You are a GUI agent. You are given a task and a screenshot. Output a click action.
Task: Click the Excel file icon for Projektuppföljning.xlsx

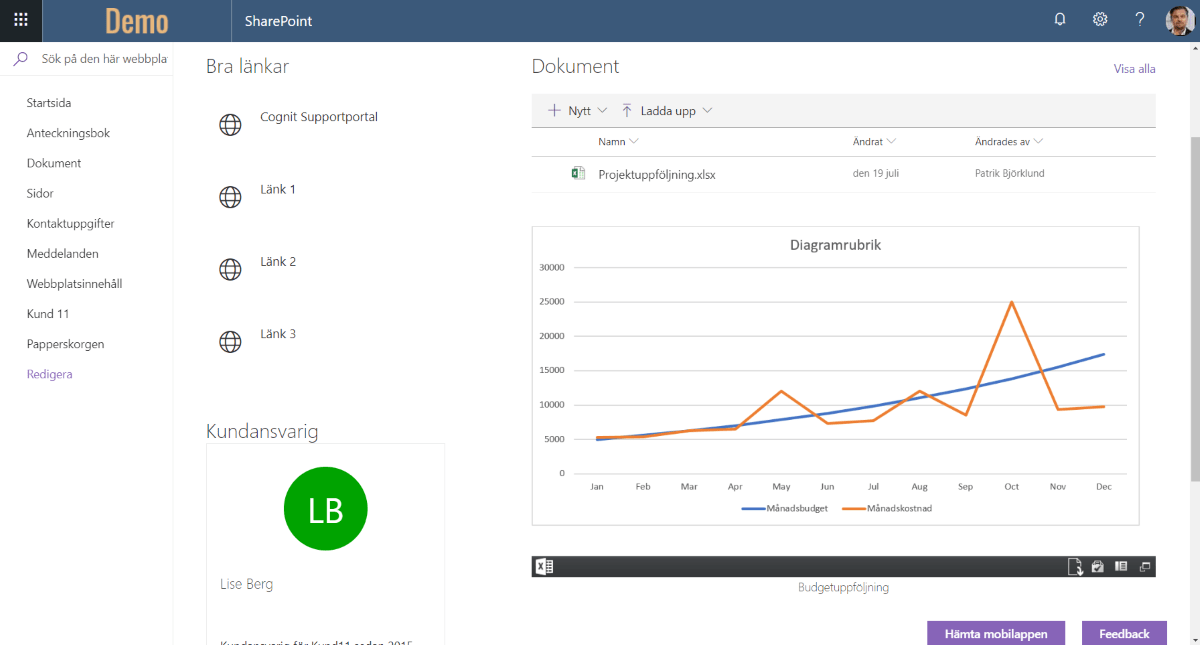pyautogui.click(x=578, y=173)
